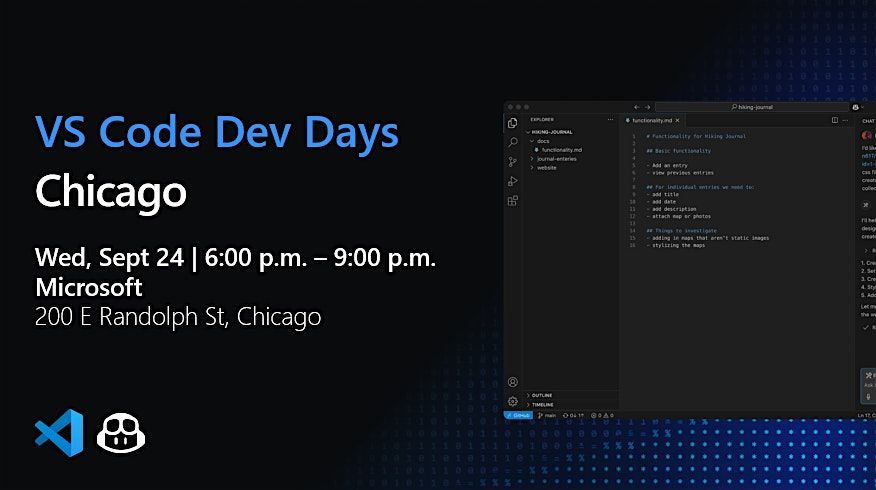Open errors and warnings status item
The height and width of the screenshot is (490, 876).
pyautogui.click(x=602, y=416)
